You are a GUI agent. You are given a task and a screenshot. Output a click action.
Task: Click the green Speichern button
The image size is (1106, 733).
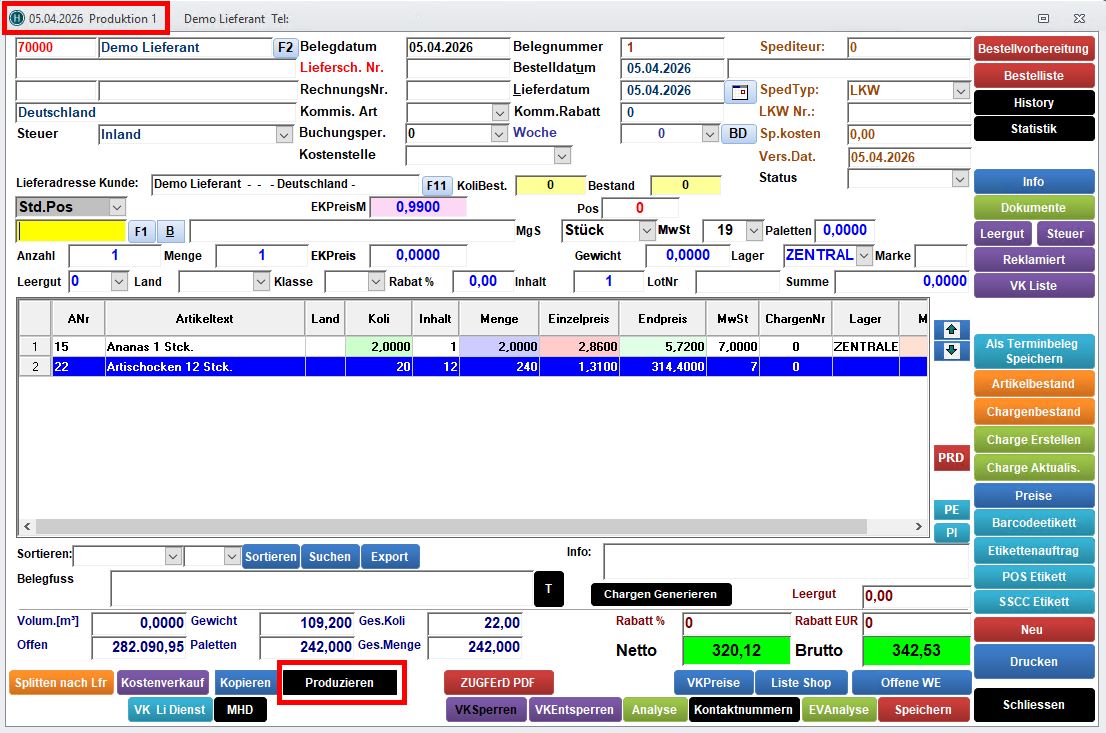click(x=923, y=709)
